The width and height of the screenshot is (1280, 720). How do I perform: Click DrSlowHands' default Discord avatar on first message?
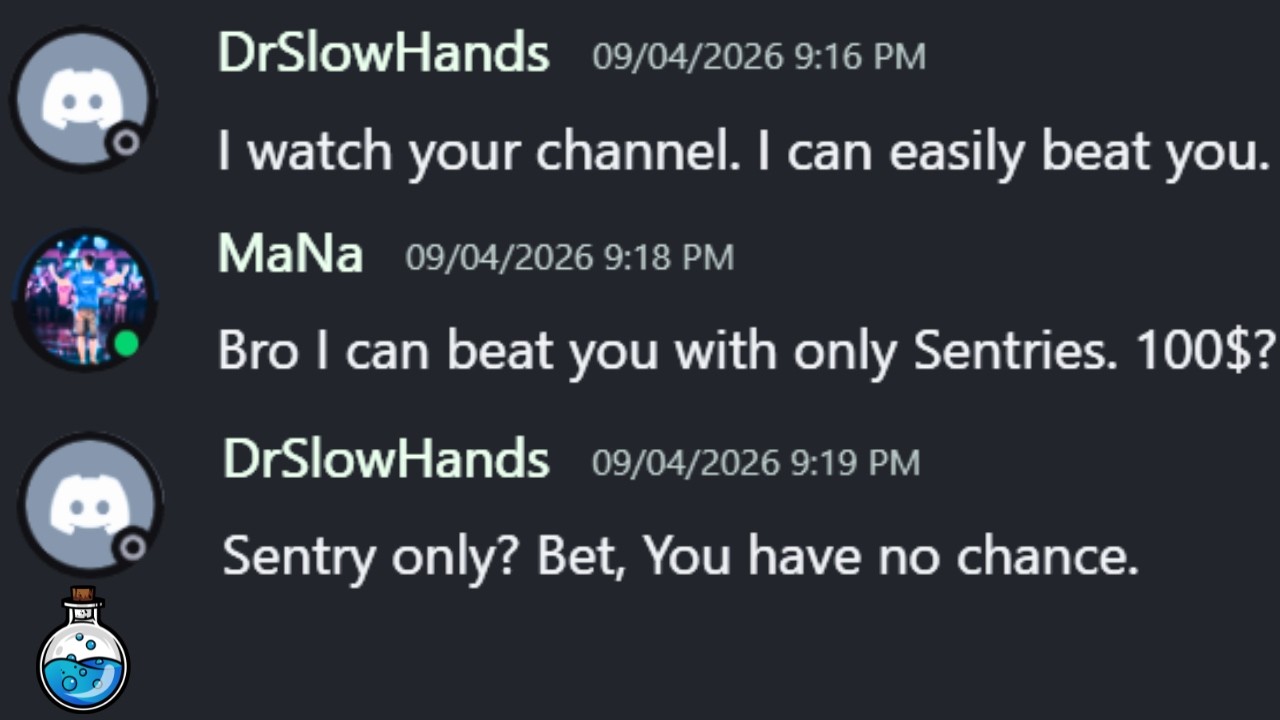(83, 99)
